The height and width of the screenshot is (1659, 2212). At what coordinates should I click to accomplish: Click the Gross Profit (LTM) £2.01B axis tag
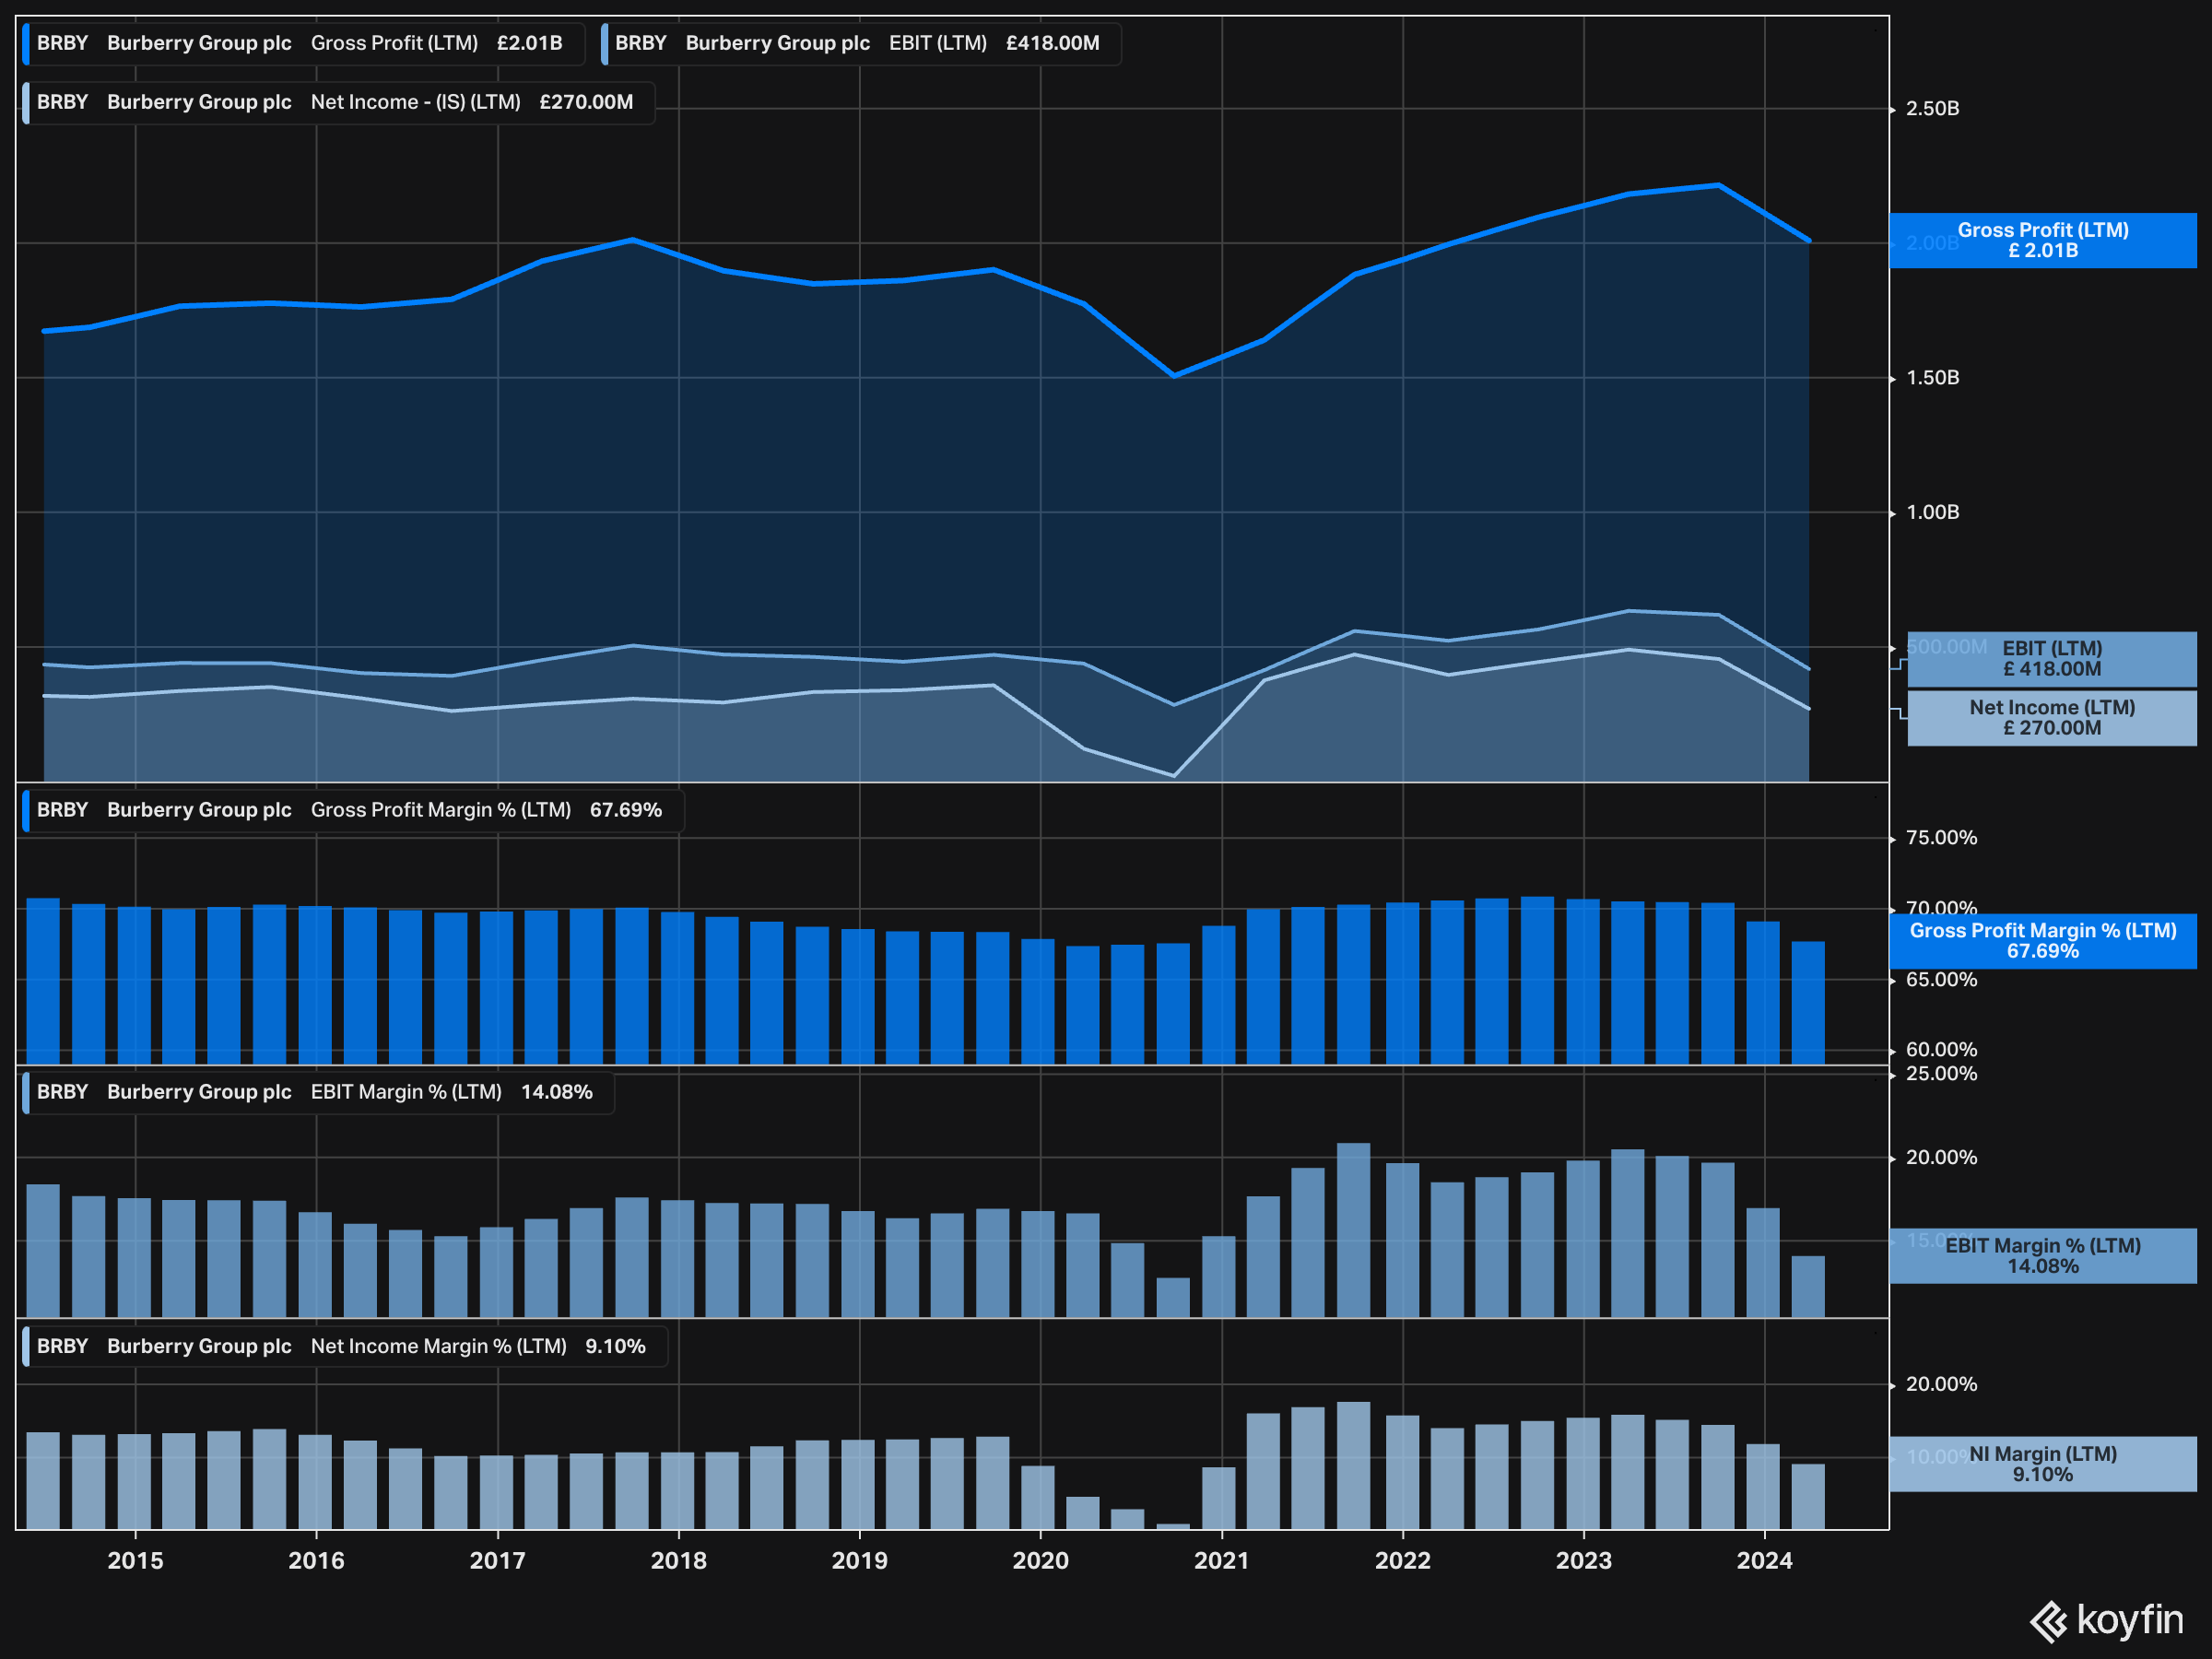(2042, 240)
